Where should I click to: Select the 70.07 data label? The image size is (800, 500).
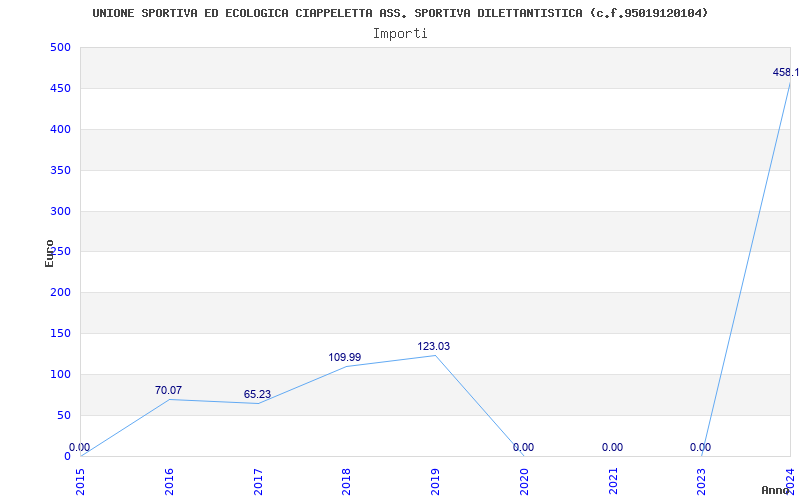tap(168, 390)
